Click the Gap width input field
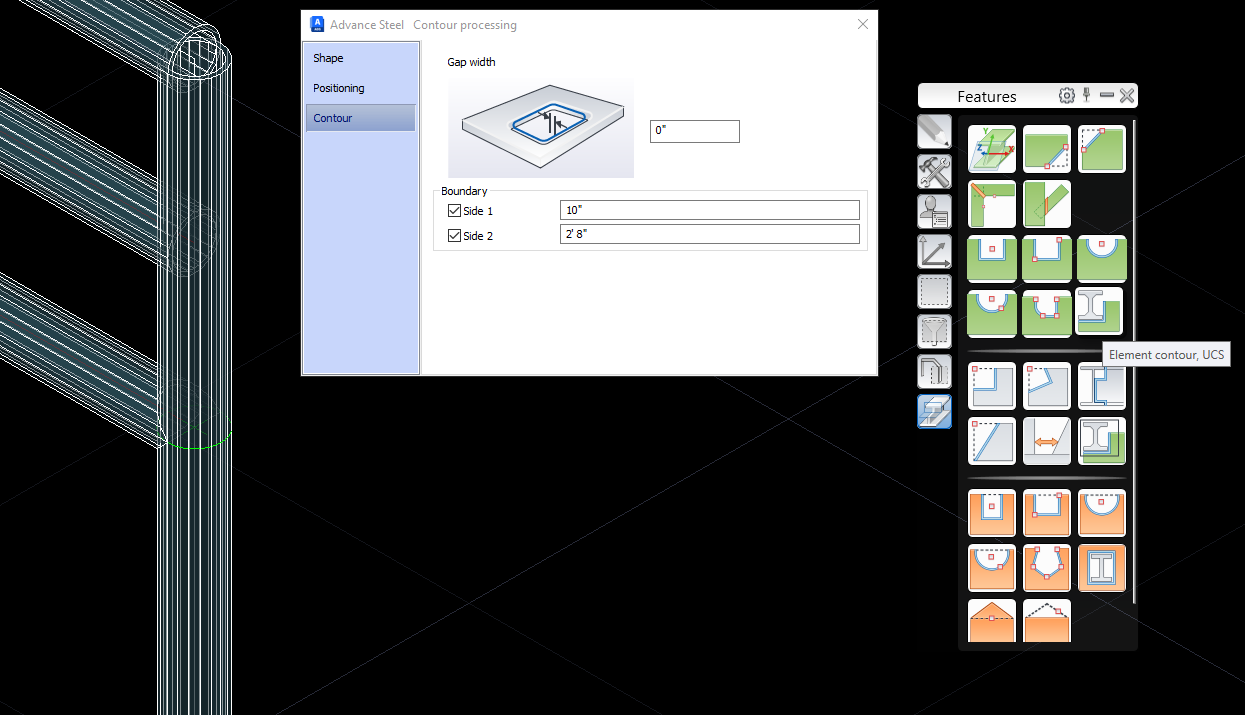The image size is (1245, 715). click(694, 131)
